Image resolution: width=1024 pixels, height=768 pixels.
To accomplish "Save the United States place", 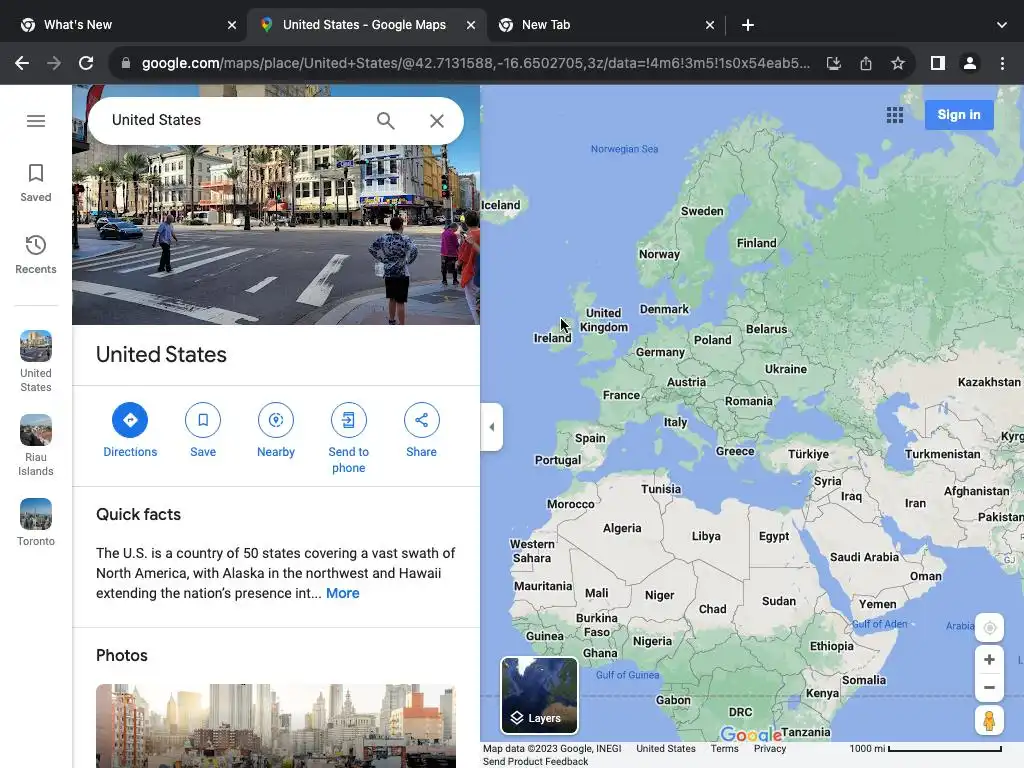I will pyautogui.click(x=203, y=430).
